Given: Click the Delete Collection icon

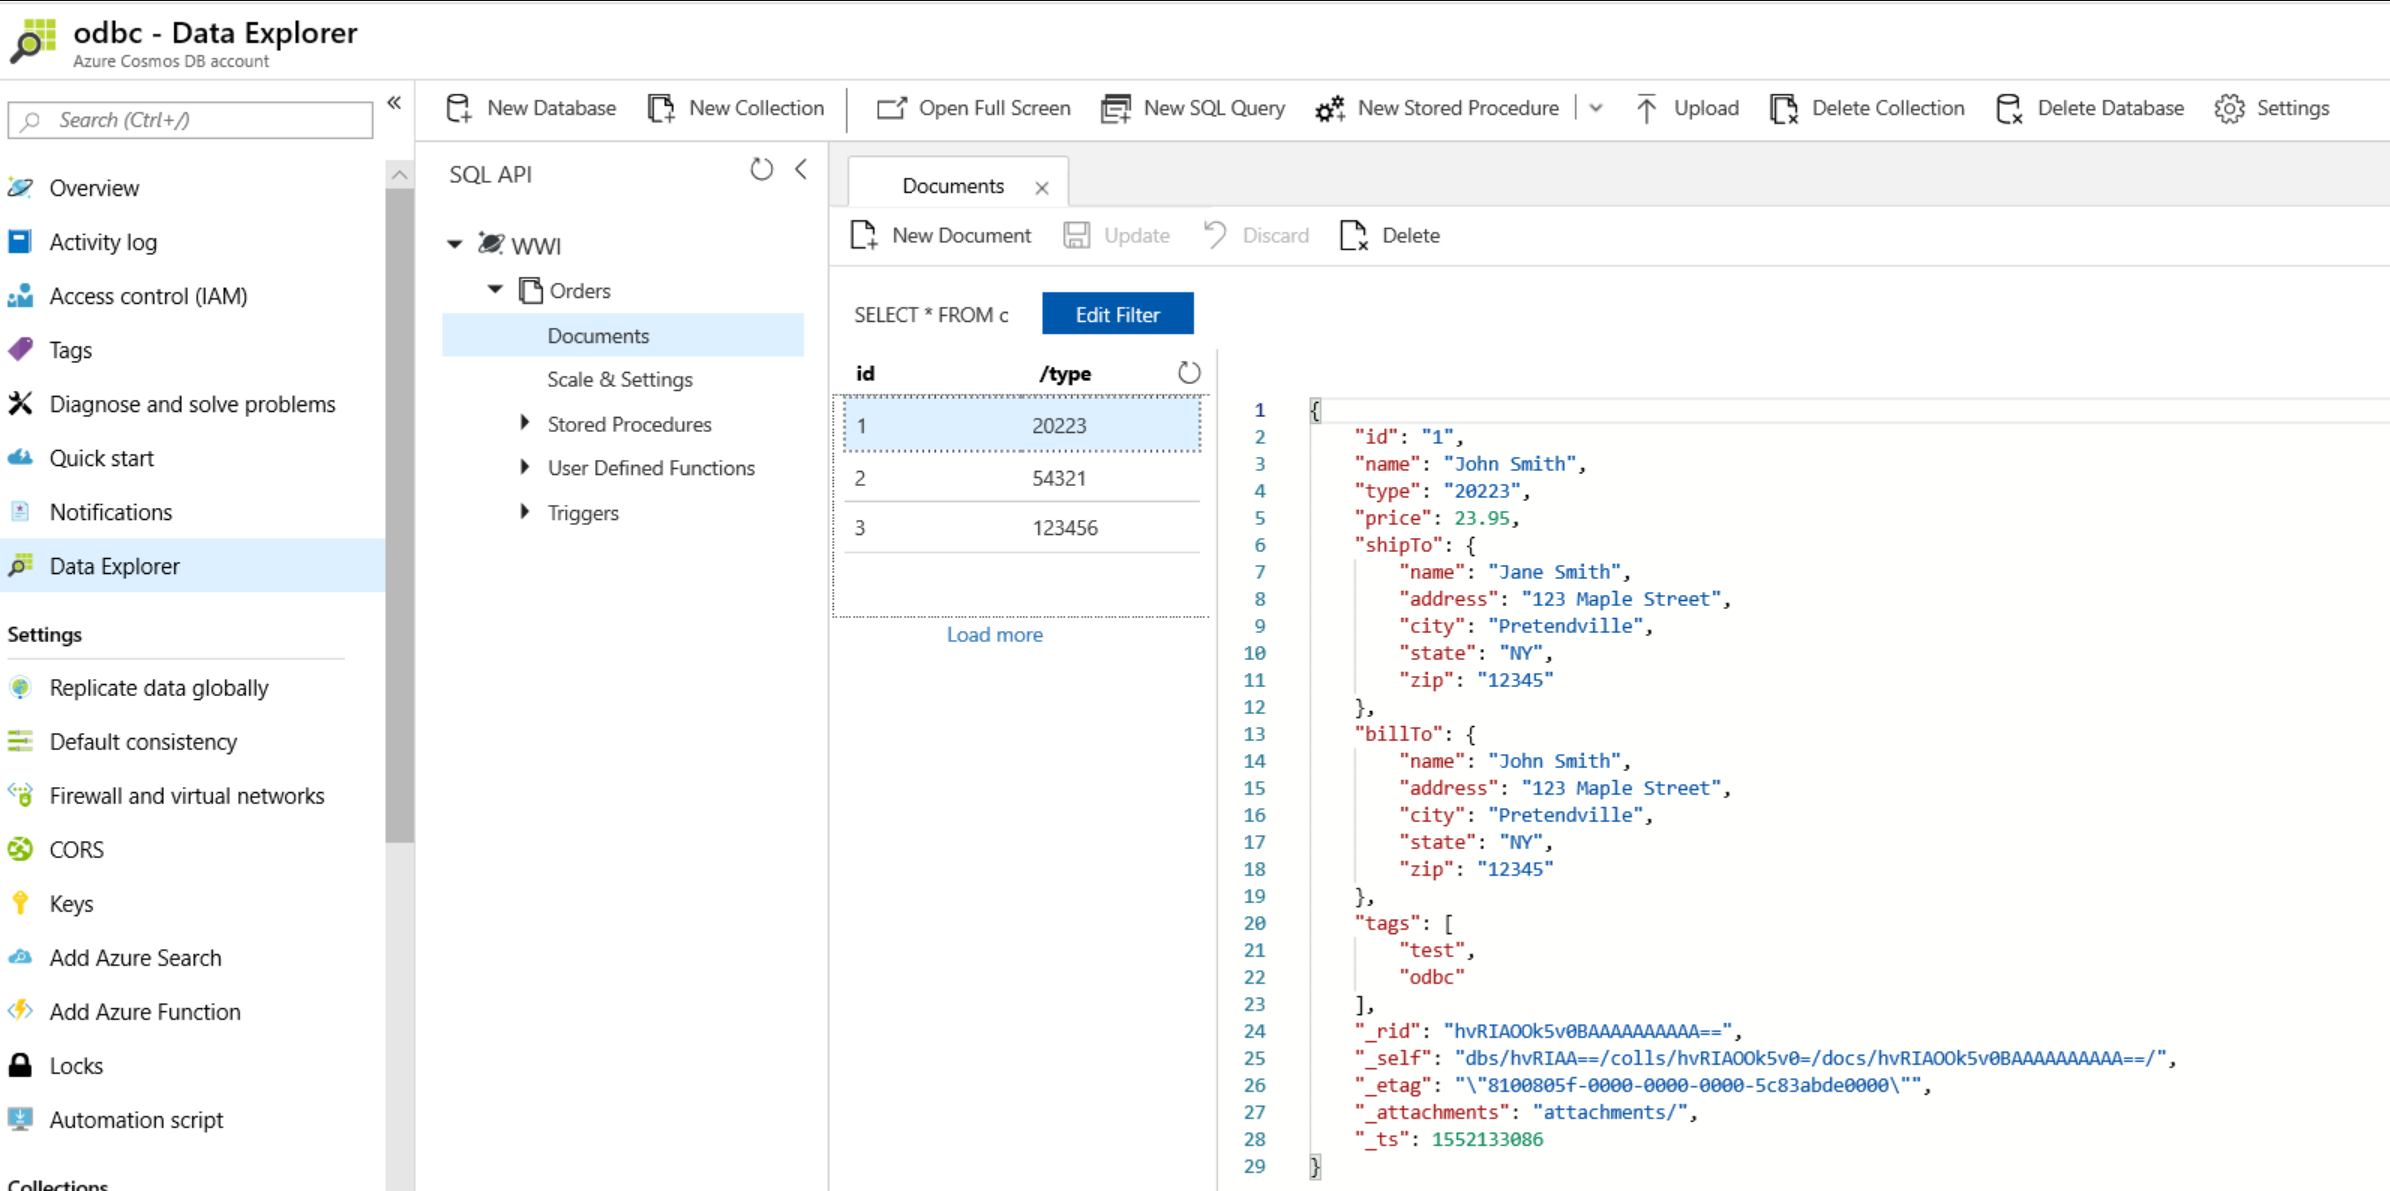Looking at the screenshot, I should 1784,108.
